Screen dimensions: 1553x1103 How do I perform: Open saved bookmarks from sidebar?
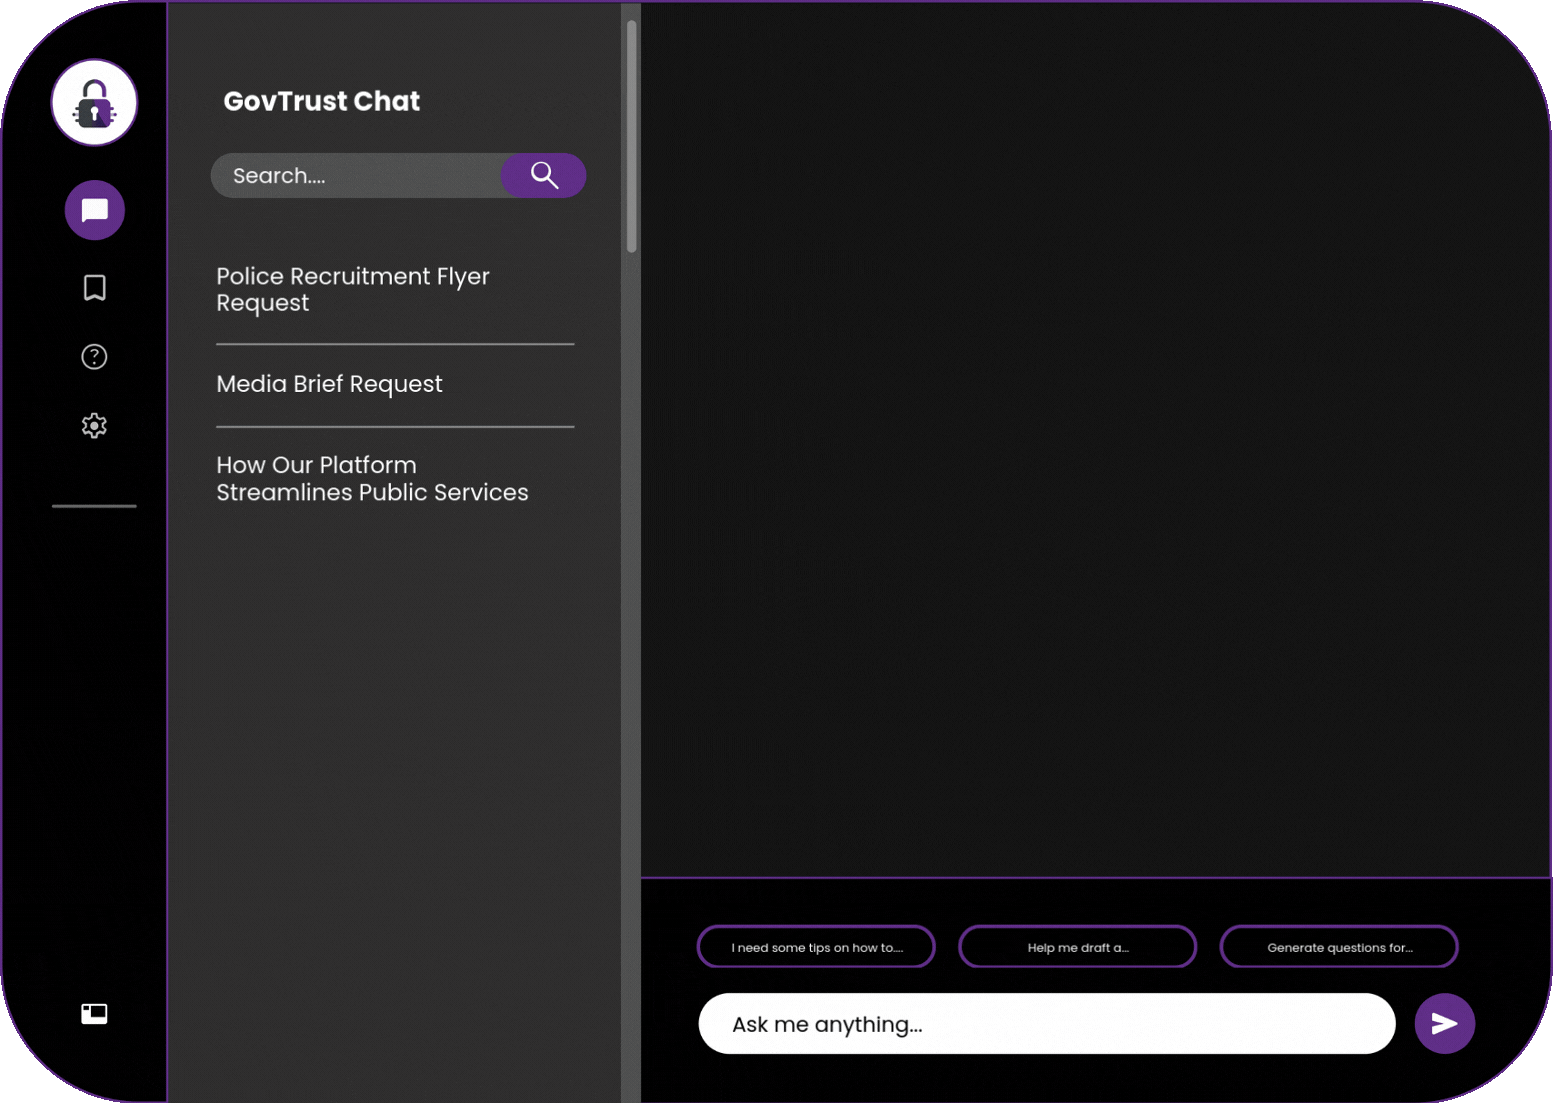tap(94, 288)
